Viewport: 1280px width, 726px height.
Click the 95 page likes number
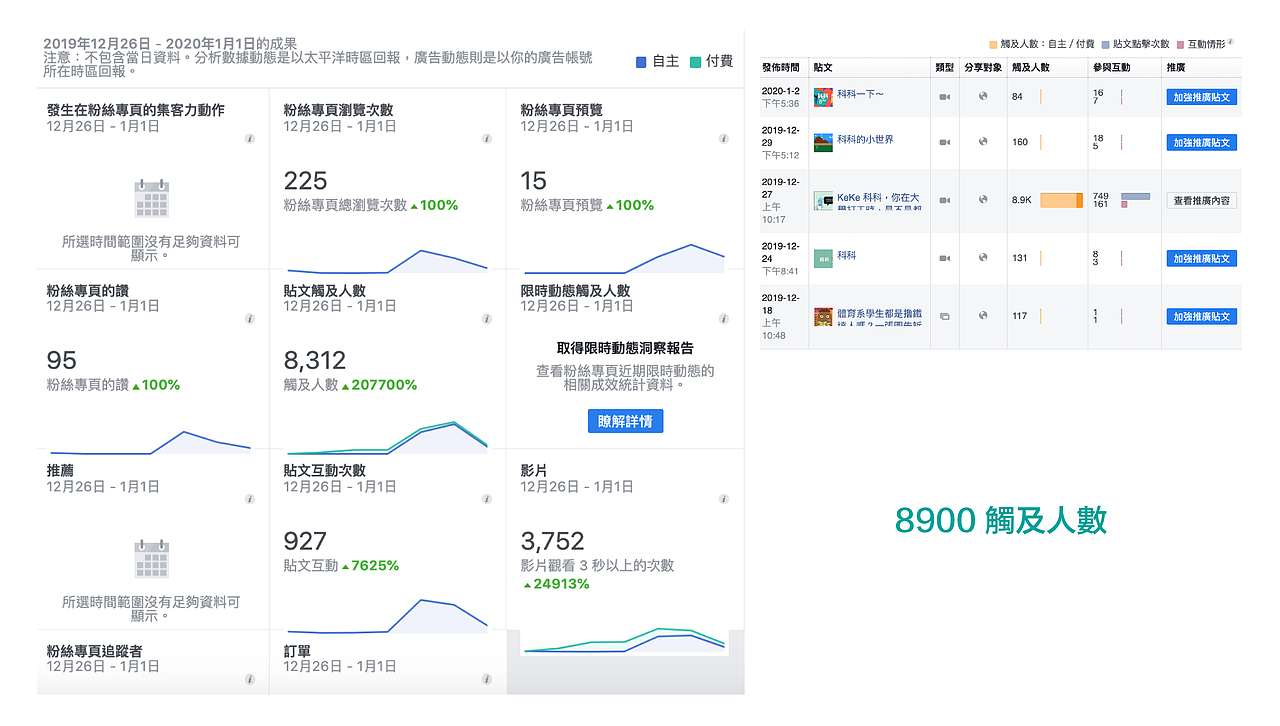pyautogui.click(x=61, y=360)
